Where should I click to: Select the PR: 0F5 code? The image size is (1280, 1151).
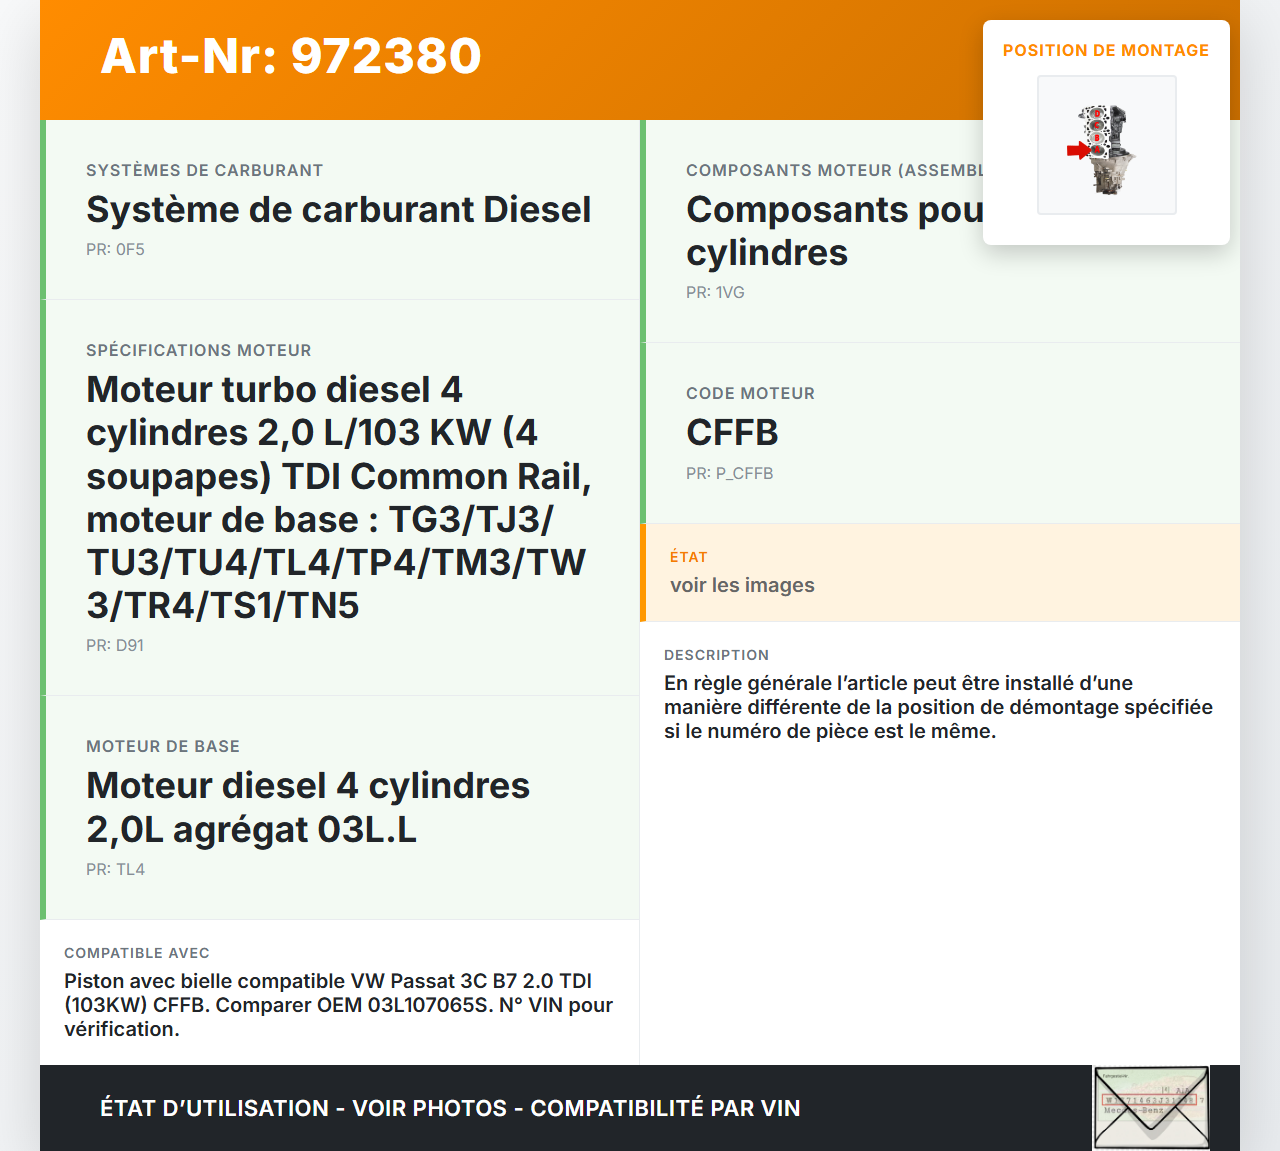click(115, 250)
